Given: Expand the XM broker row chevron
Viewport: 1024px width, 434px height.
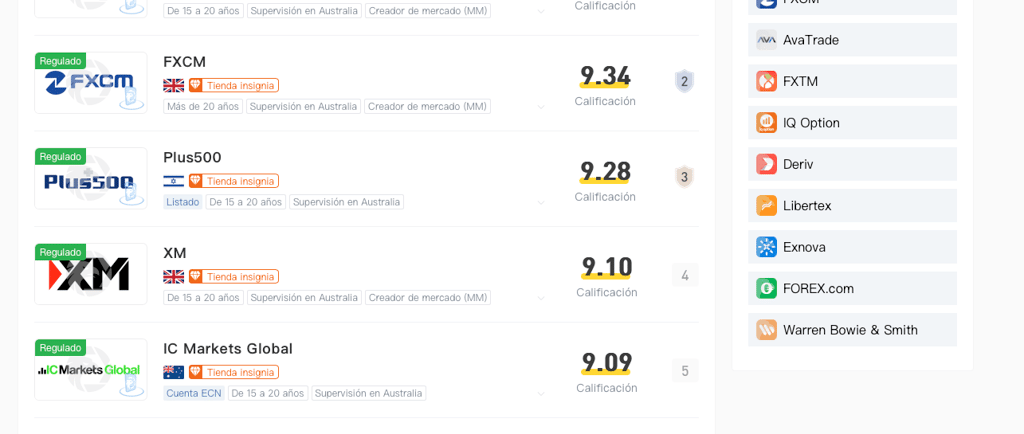Looking at the screenshot, I should coord(541,298).
